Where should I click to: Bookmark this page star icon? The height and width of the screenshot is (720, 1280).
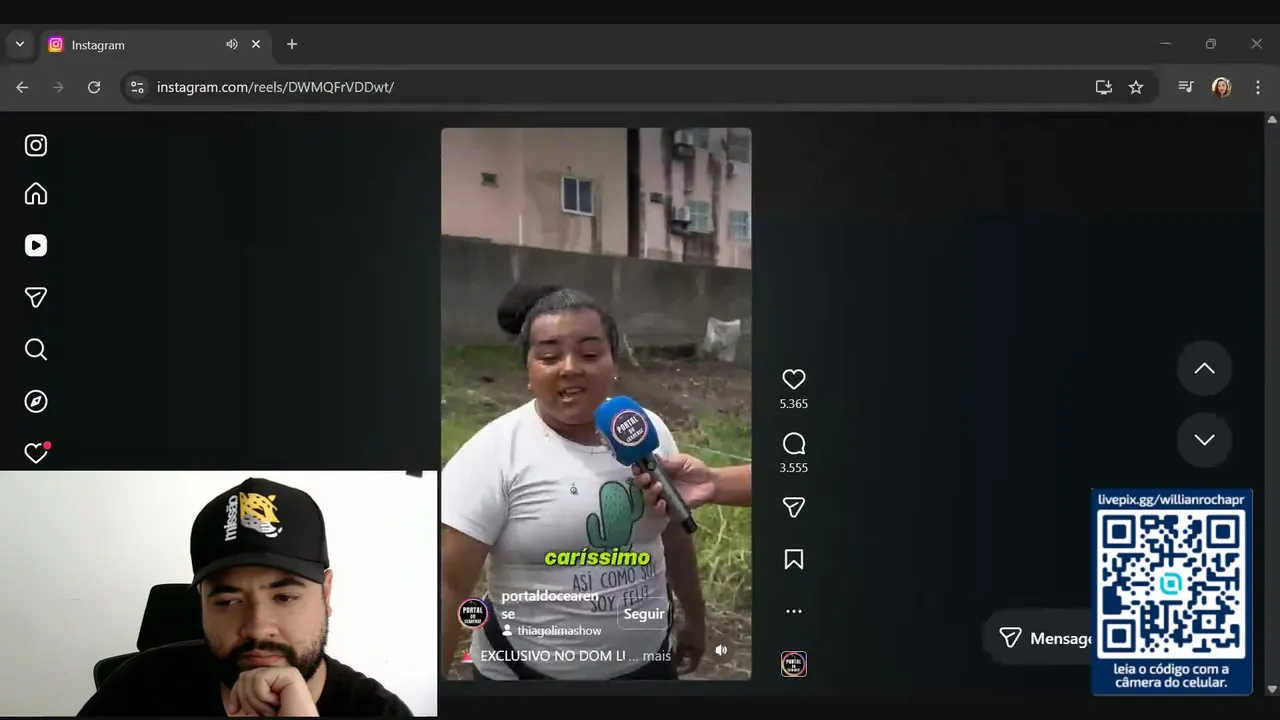1136,87
